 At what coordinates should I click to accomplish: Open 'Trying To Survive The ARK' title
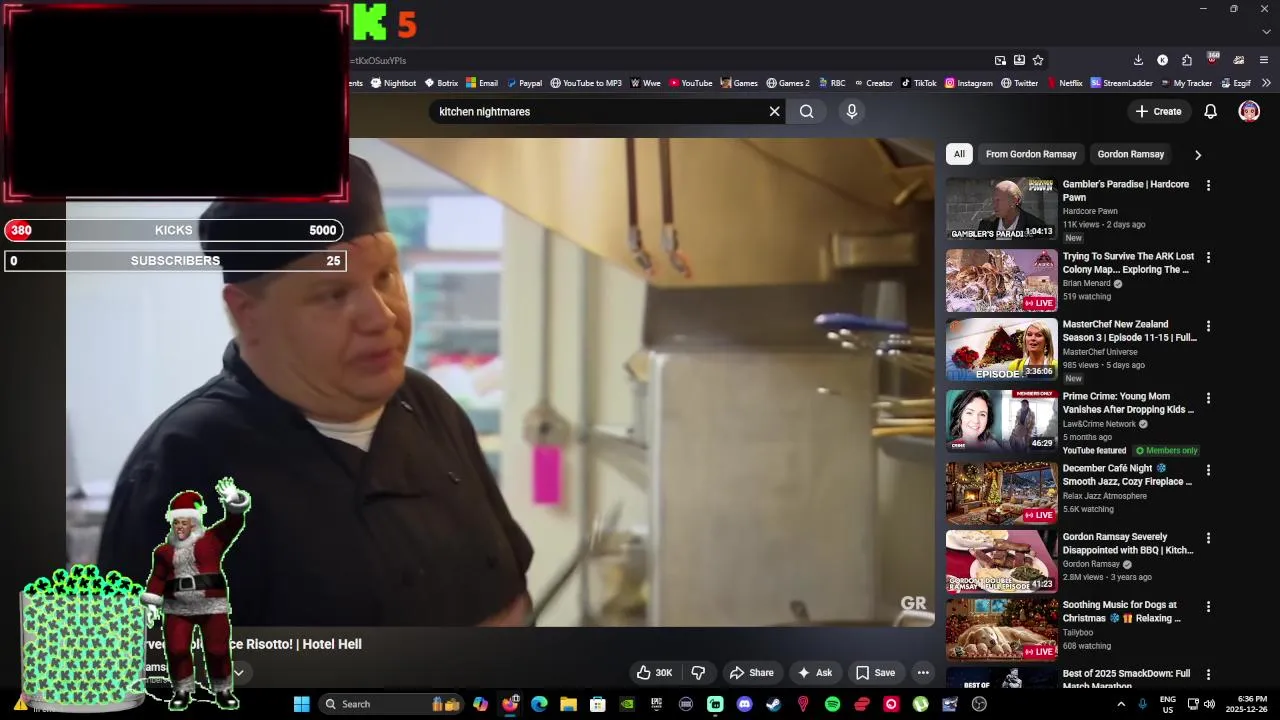click(1128, 263)
